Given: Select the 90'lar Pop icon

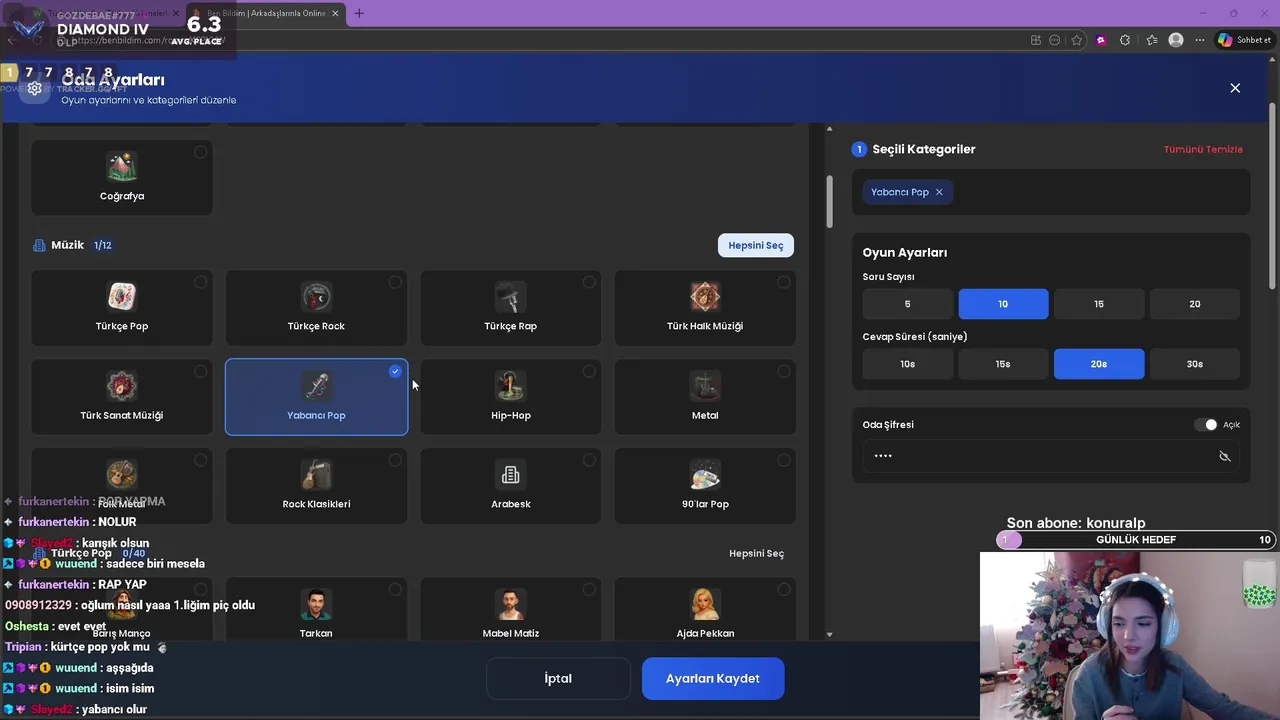Looking at the screenshot, I should point(705,474).
